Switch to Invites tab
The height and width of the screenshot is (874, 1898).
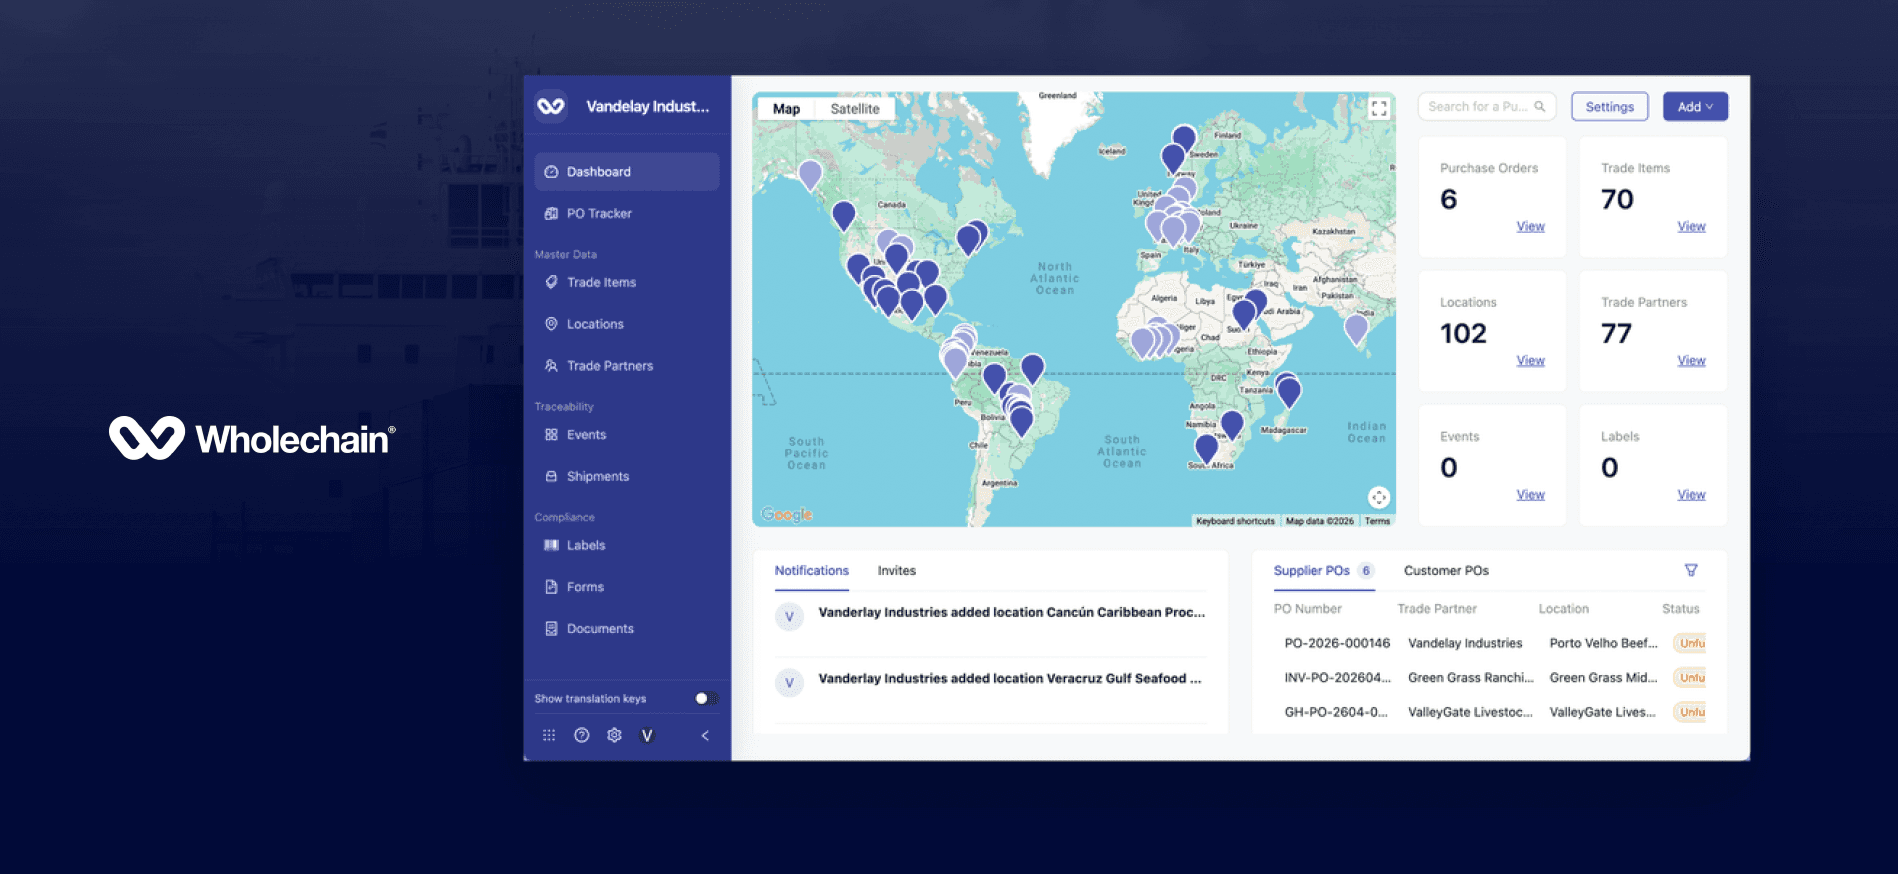pos(897,570)
